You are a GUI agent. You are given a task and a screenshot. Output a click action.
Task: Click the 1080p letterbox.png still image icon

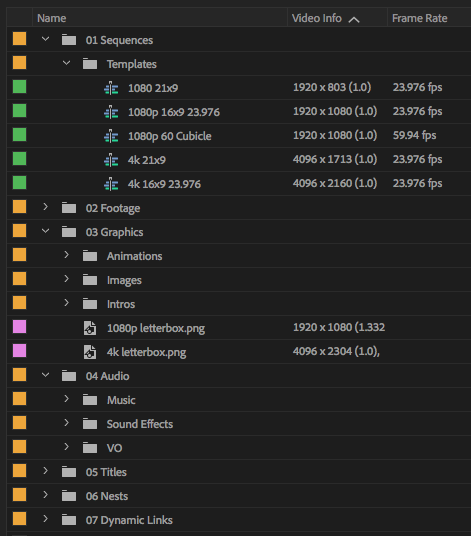point(90,328)
